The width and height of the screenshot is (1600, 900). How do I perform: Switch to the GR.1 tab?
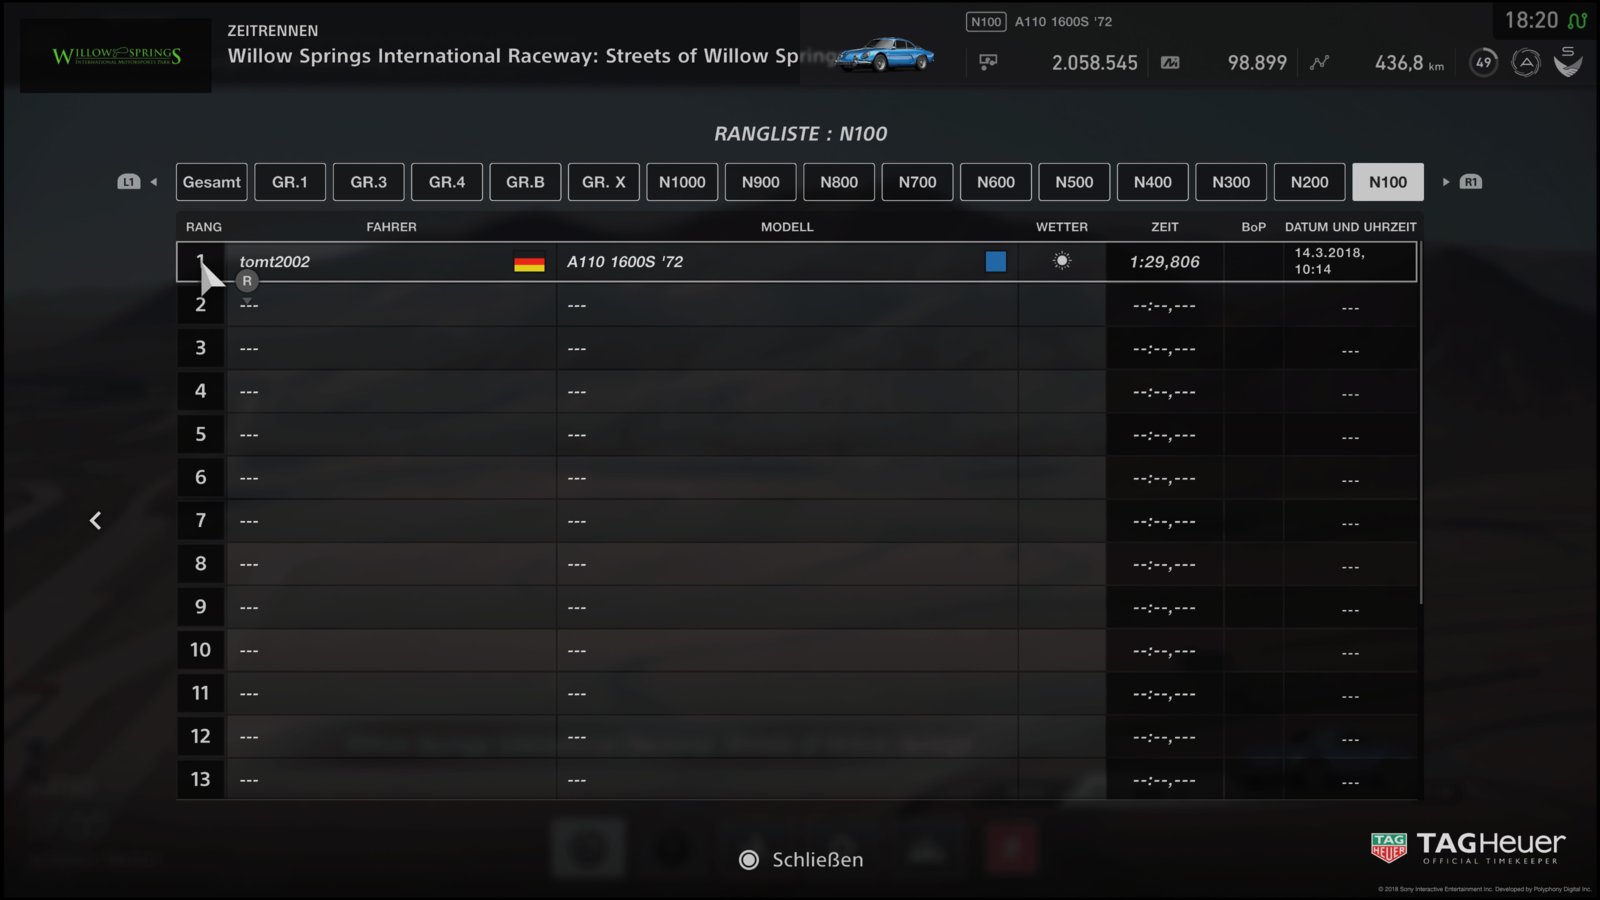tap(290, 182)
